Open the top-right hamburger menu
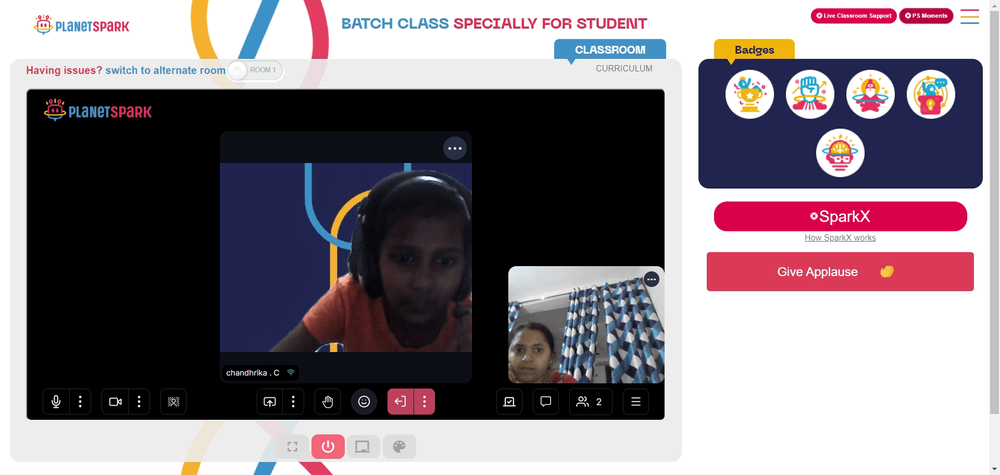Viewport: 1000px width, 475px height. point(969,16)
